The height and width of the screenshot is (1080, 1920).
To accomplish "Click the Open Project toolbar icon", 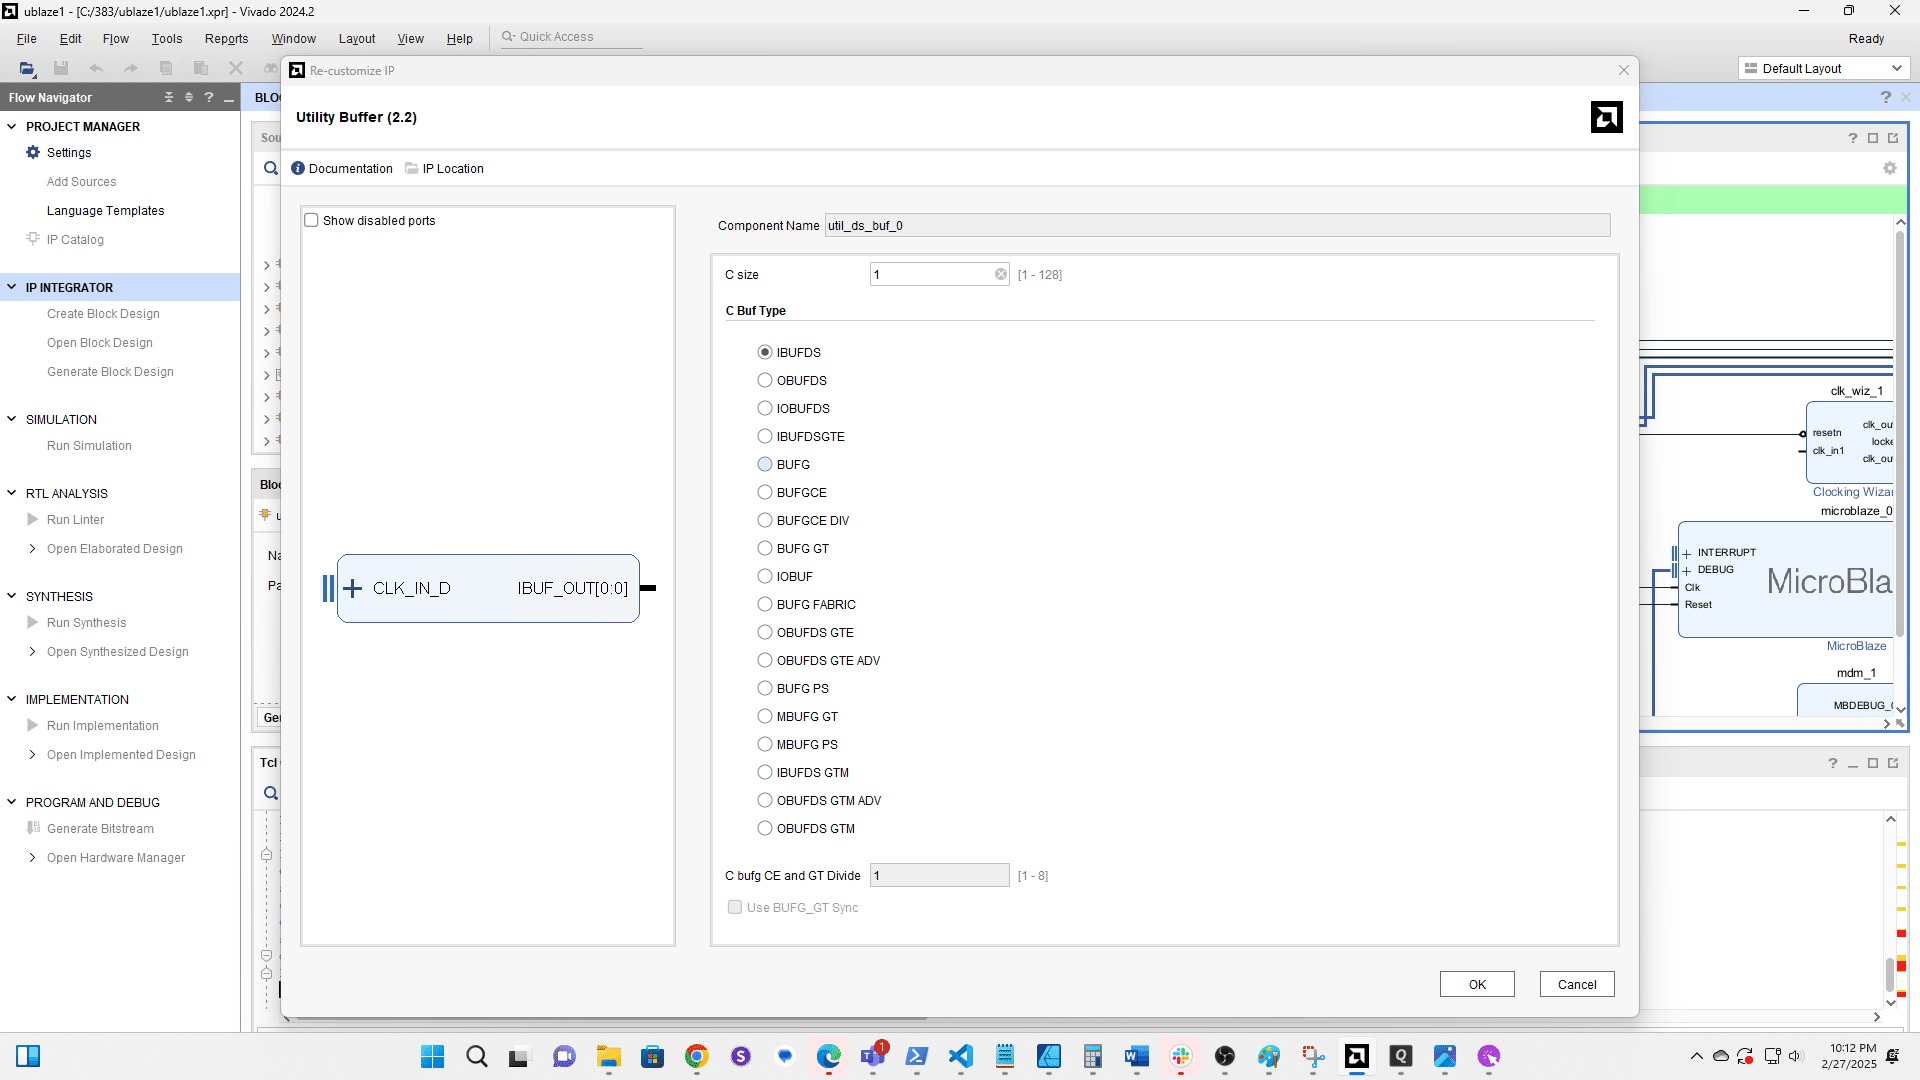I will (x=27, y=68).
